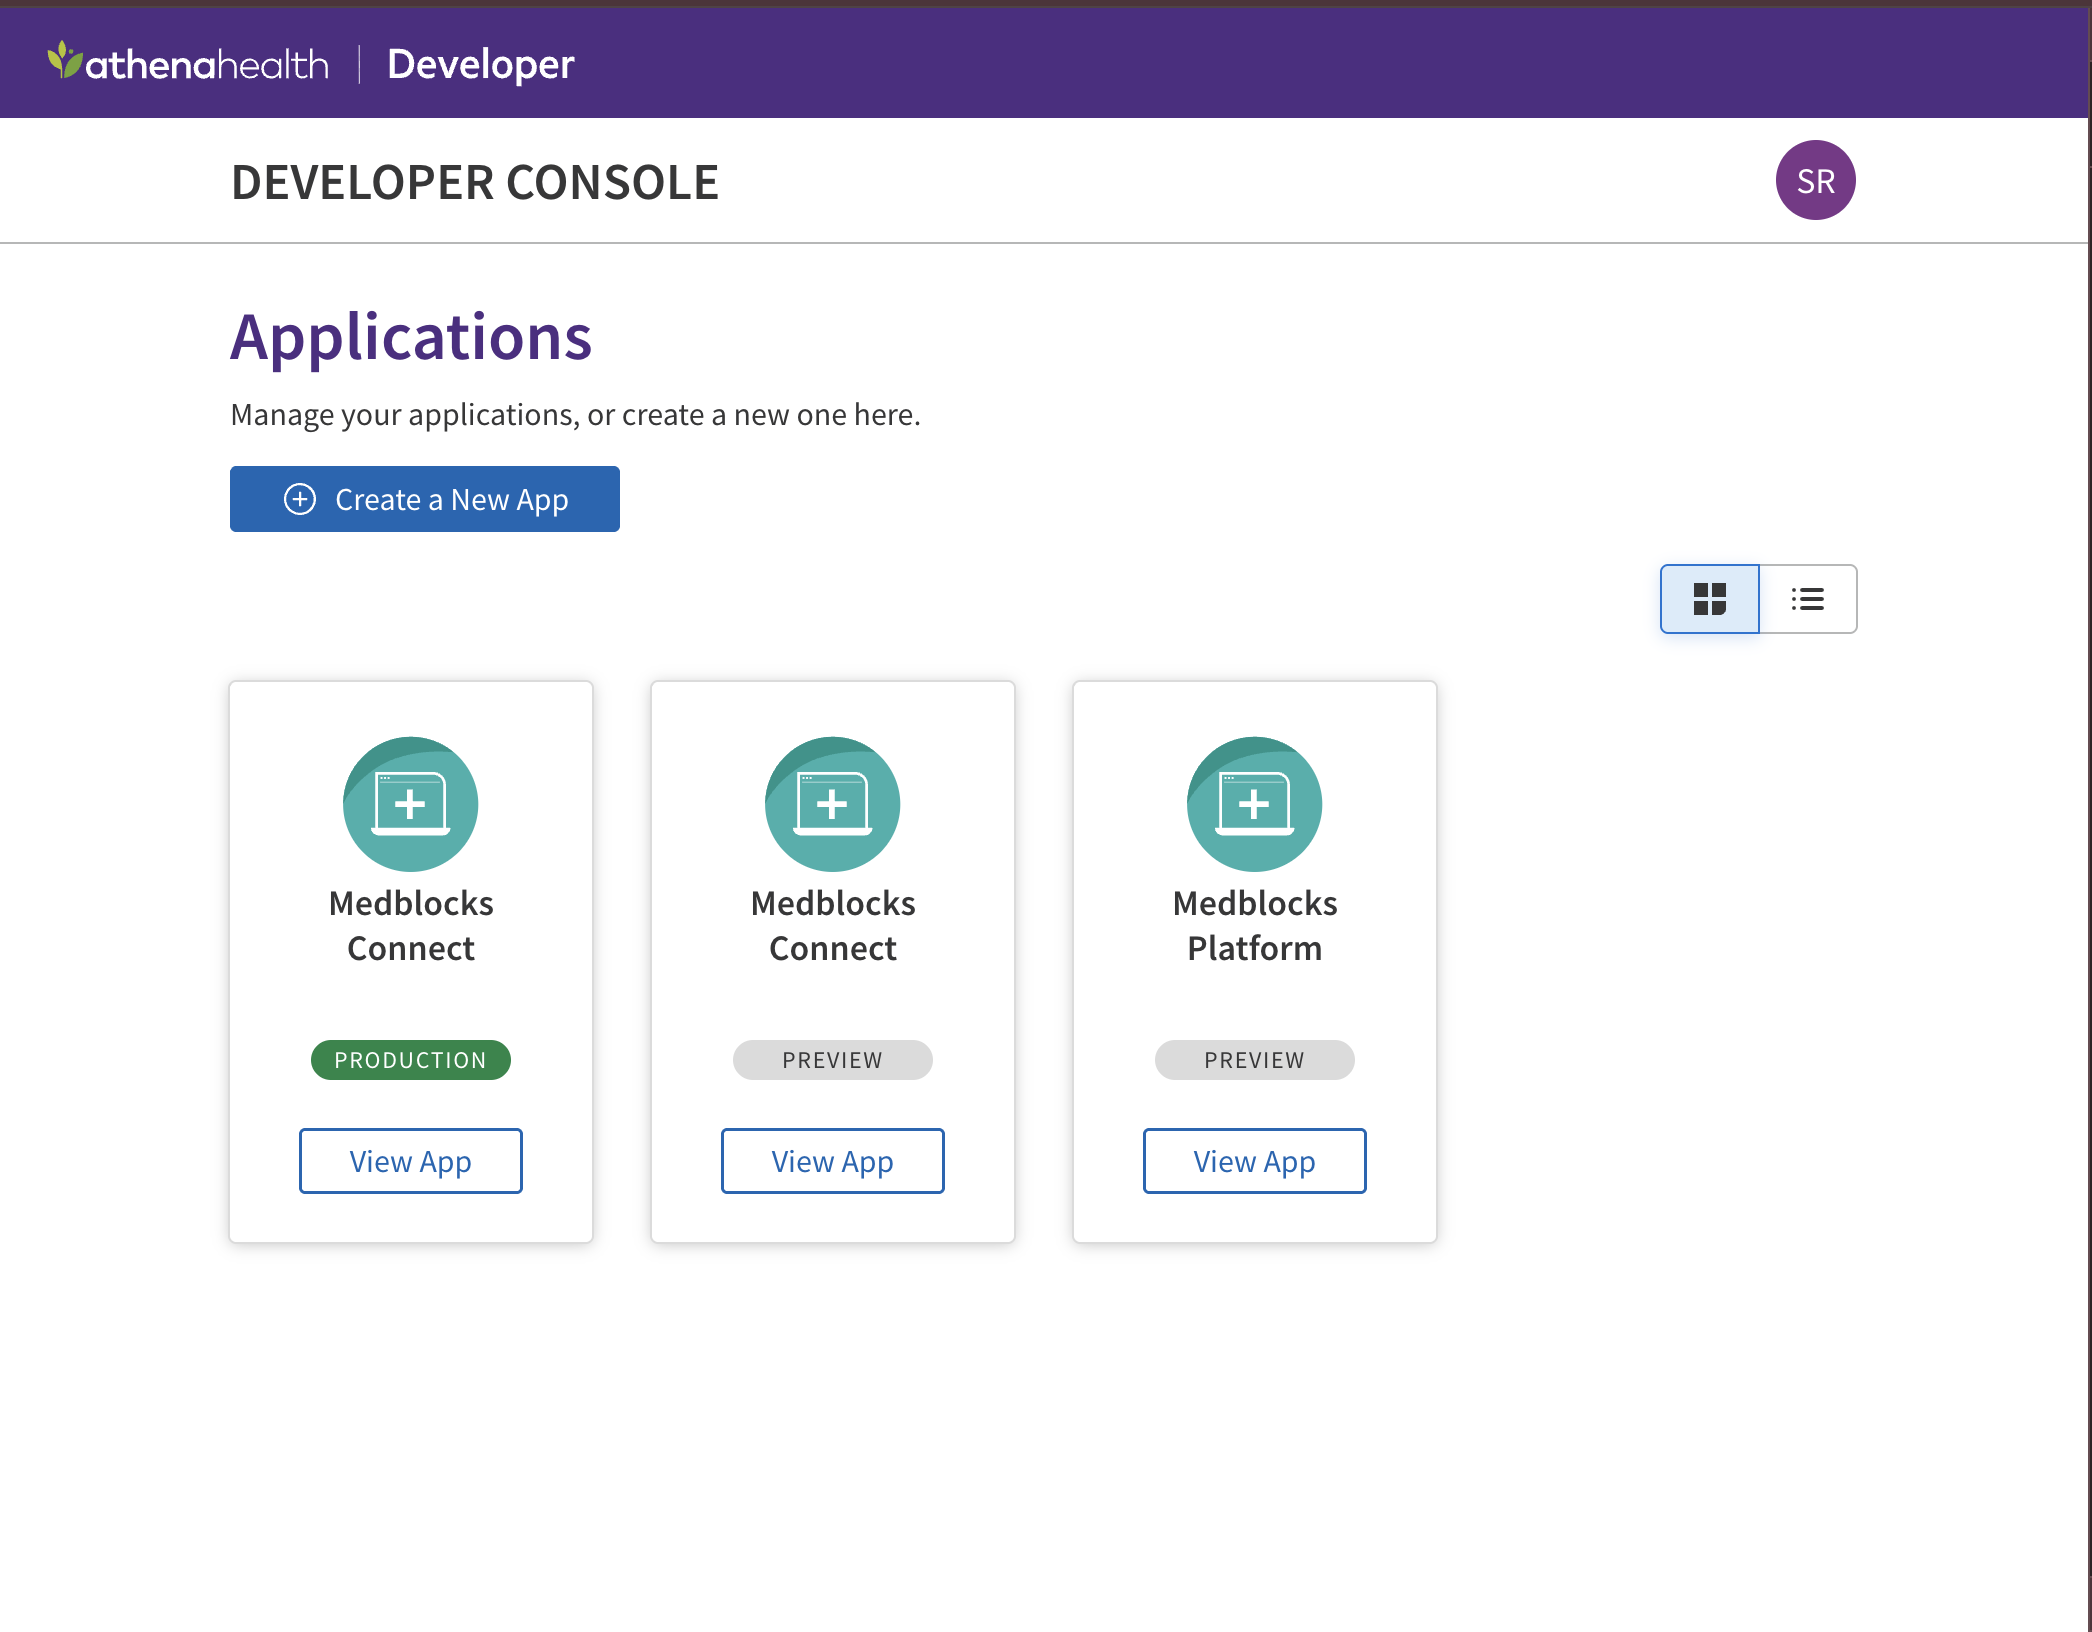Click the PRODUCTION status badge
This screenshot has height=1632, width=2092.
tap(411, 1060)
